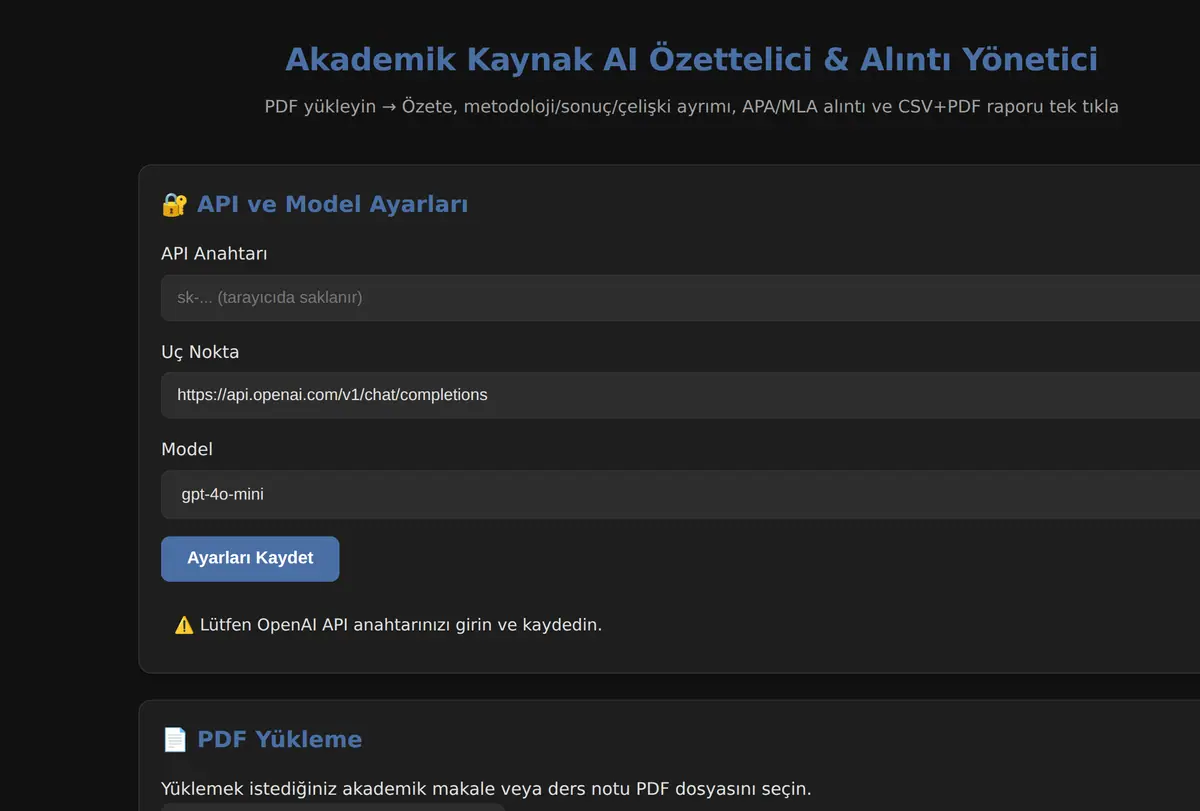Click the document icon beside PDF Yükleme
1200x811 pixels.
pos(174,740)
